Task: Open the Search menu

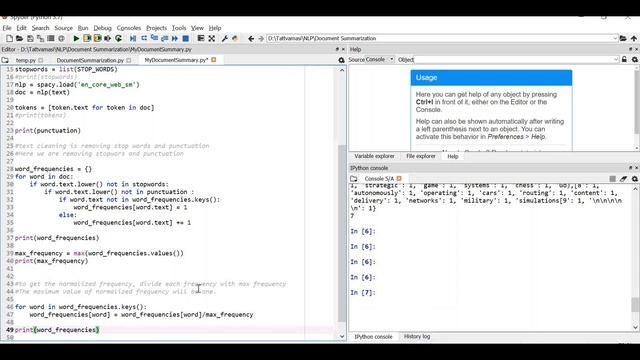Action: (x=40, y=28)
